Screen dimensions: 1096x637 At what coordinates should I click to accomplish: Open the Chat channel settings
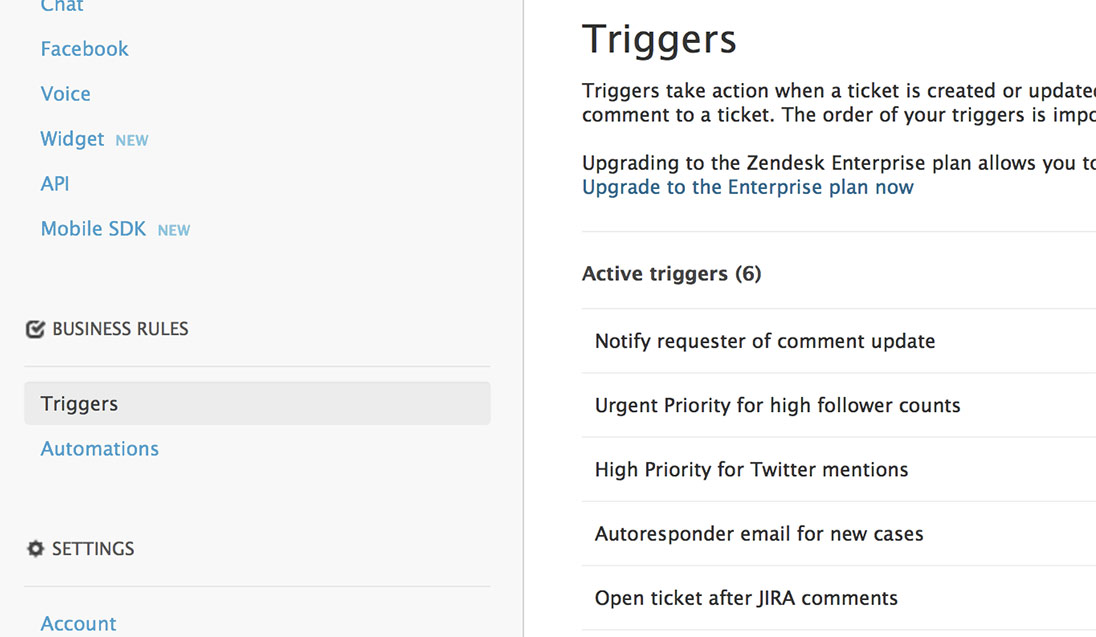pyautogui.click(x=62, y=6)
